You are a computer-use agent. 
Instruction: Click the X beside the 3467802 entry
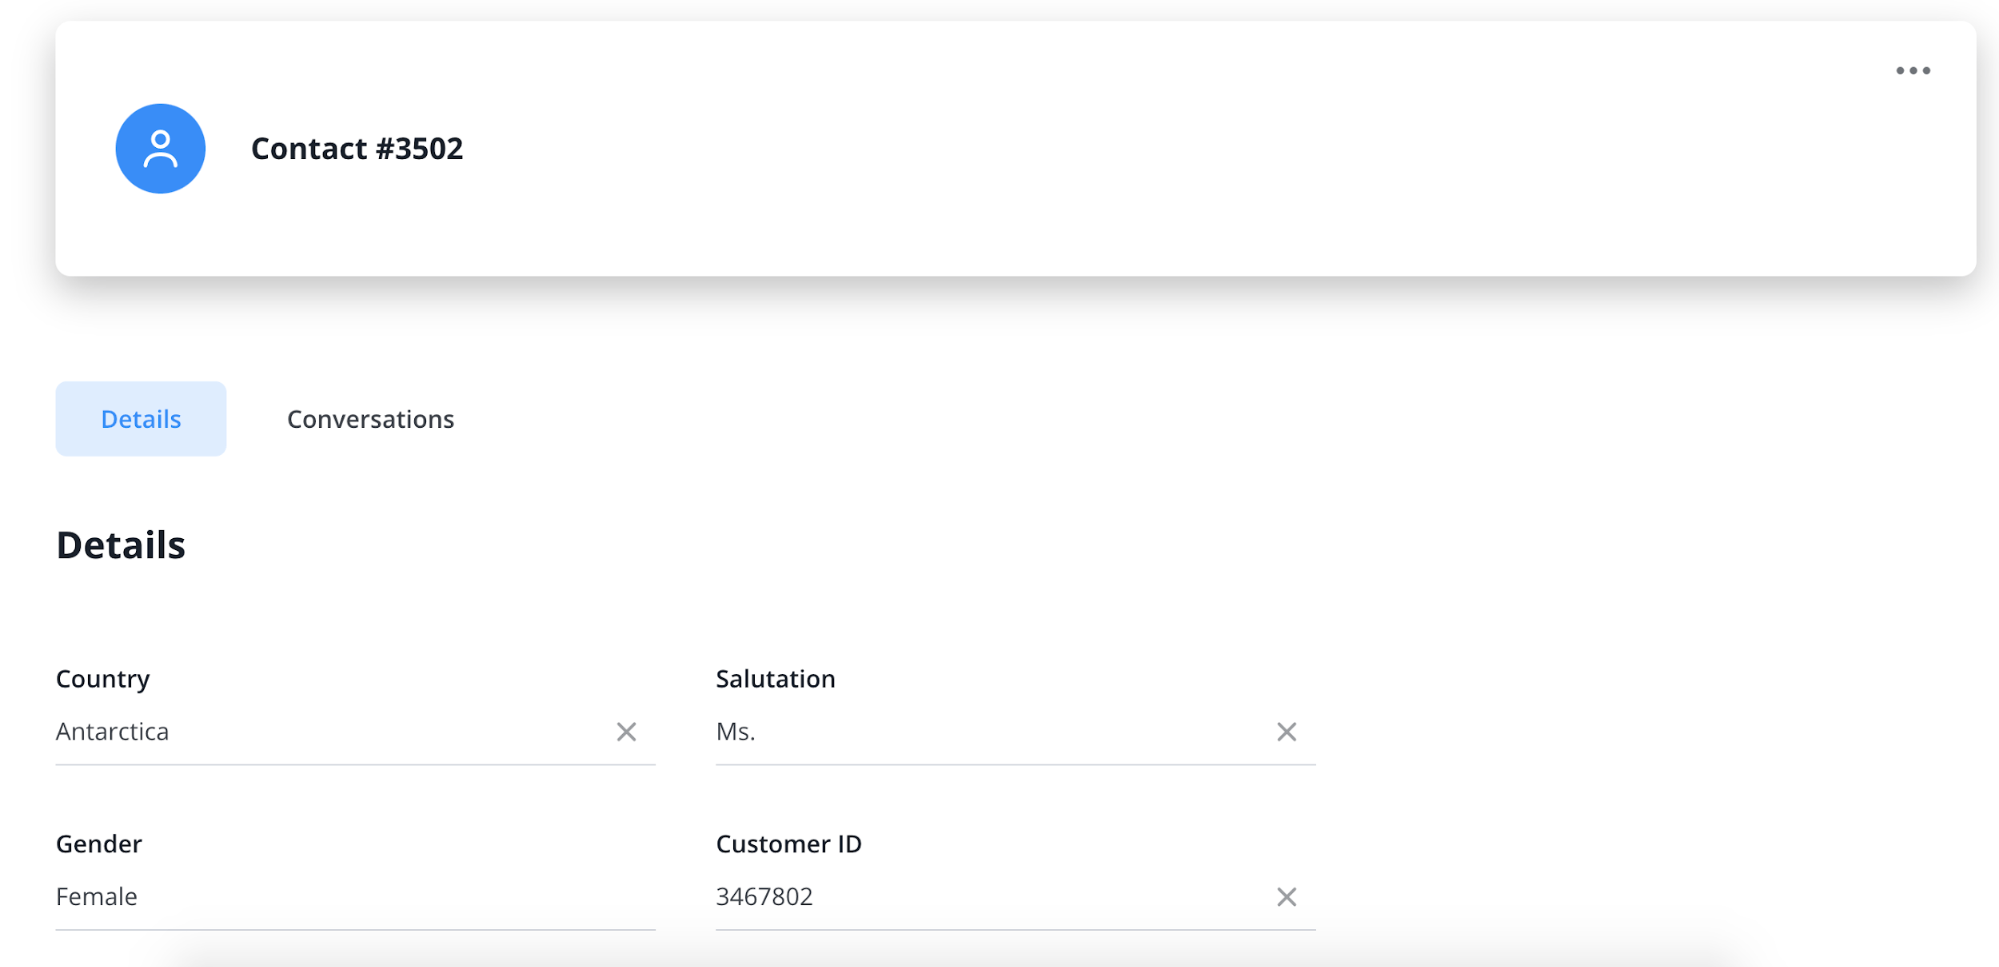[1286, 896]
